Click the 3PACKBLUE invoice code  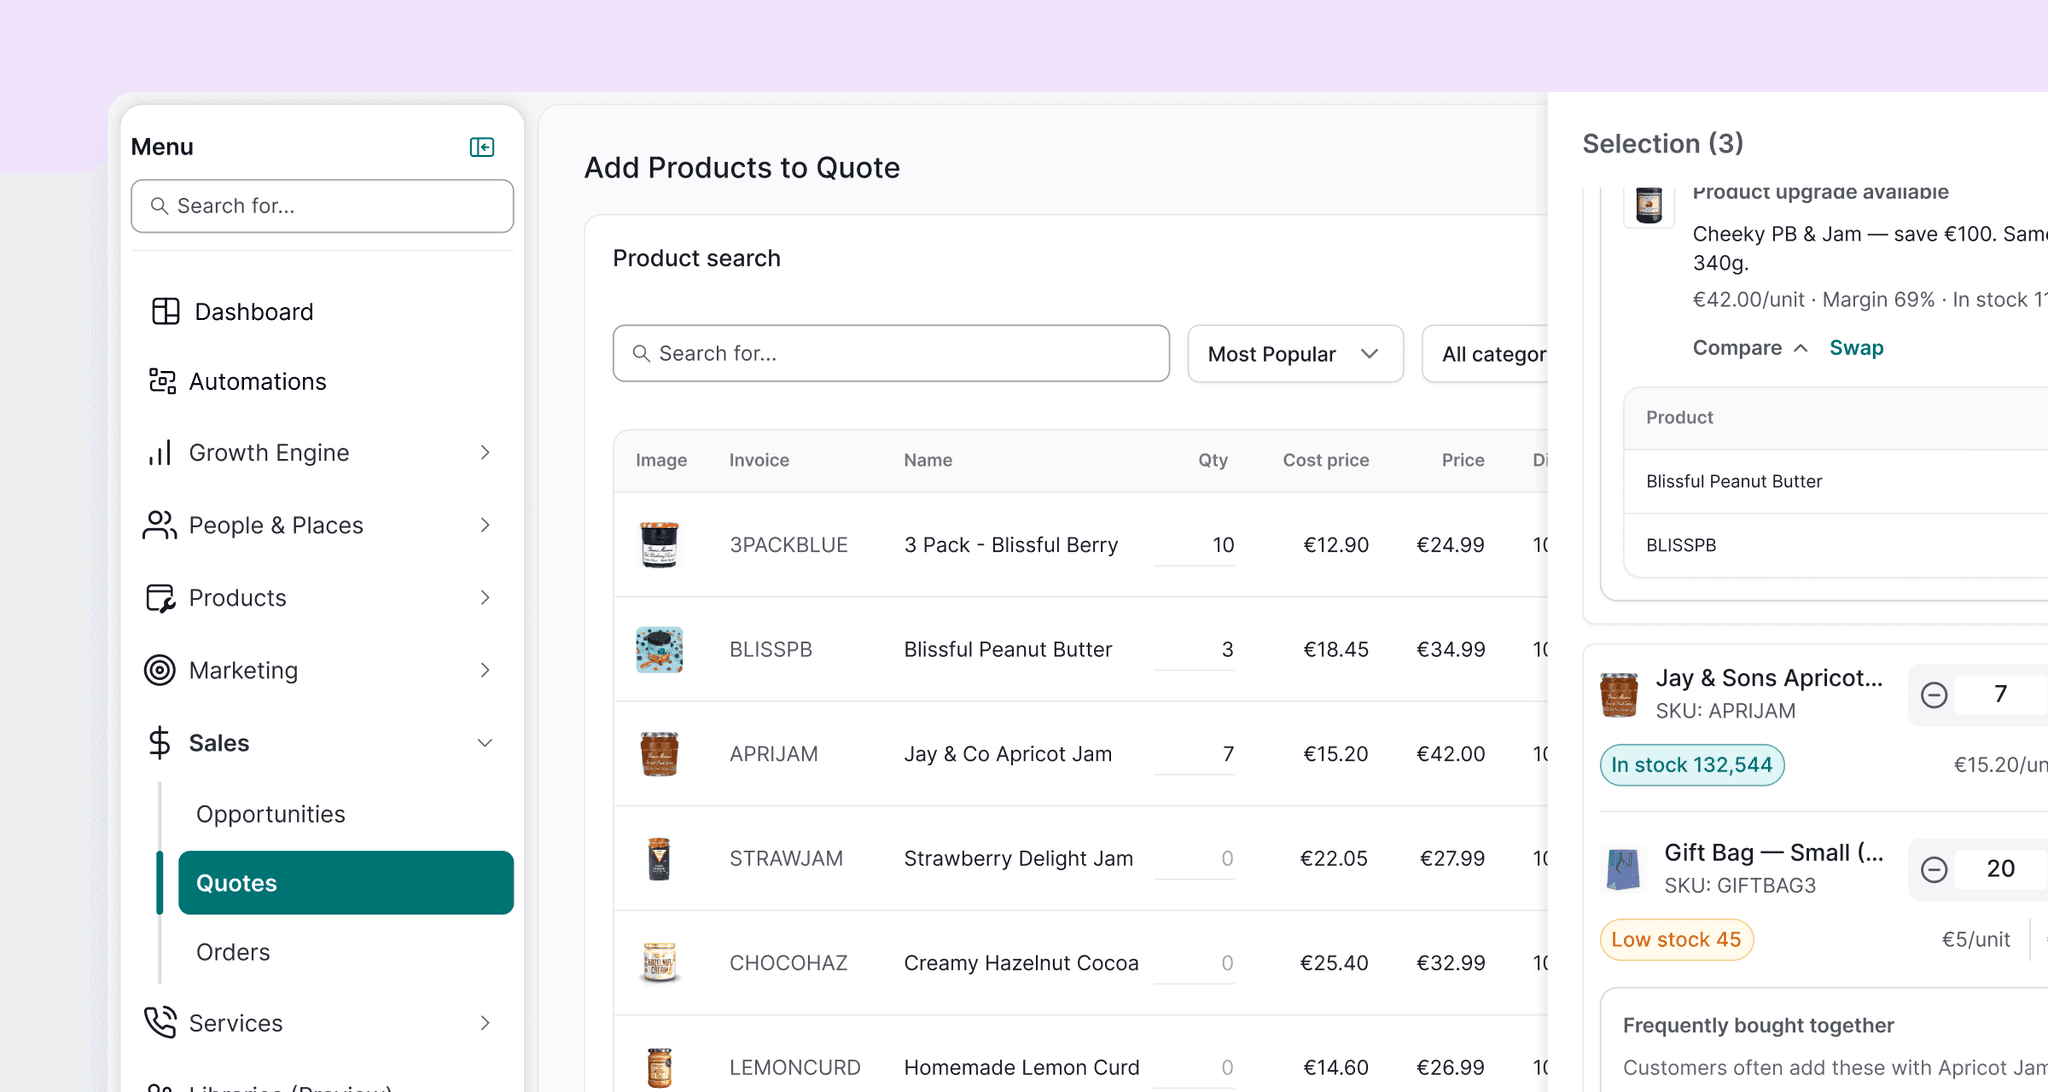coord(788,545)
